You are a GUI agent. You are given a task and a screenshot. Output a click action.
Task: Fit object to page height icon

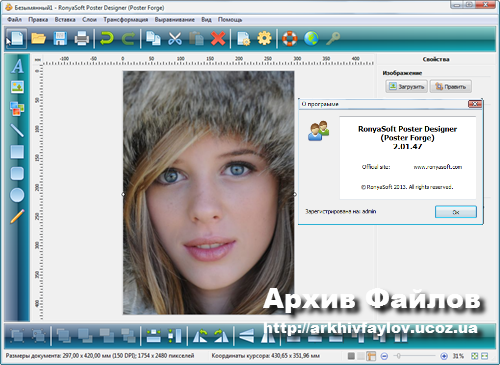[x=175, y=336]
